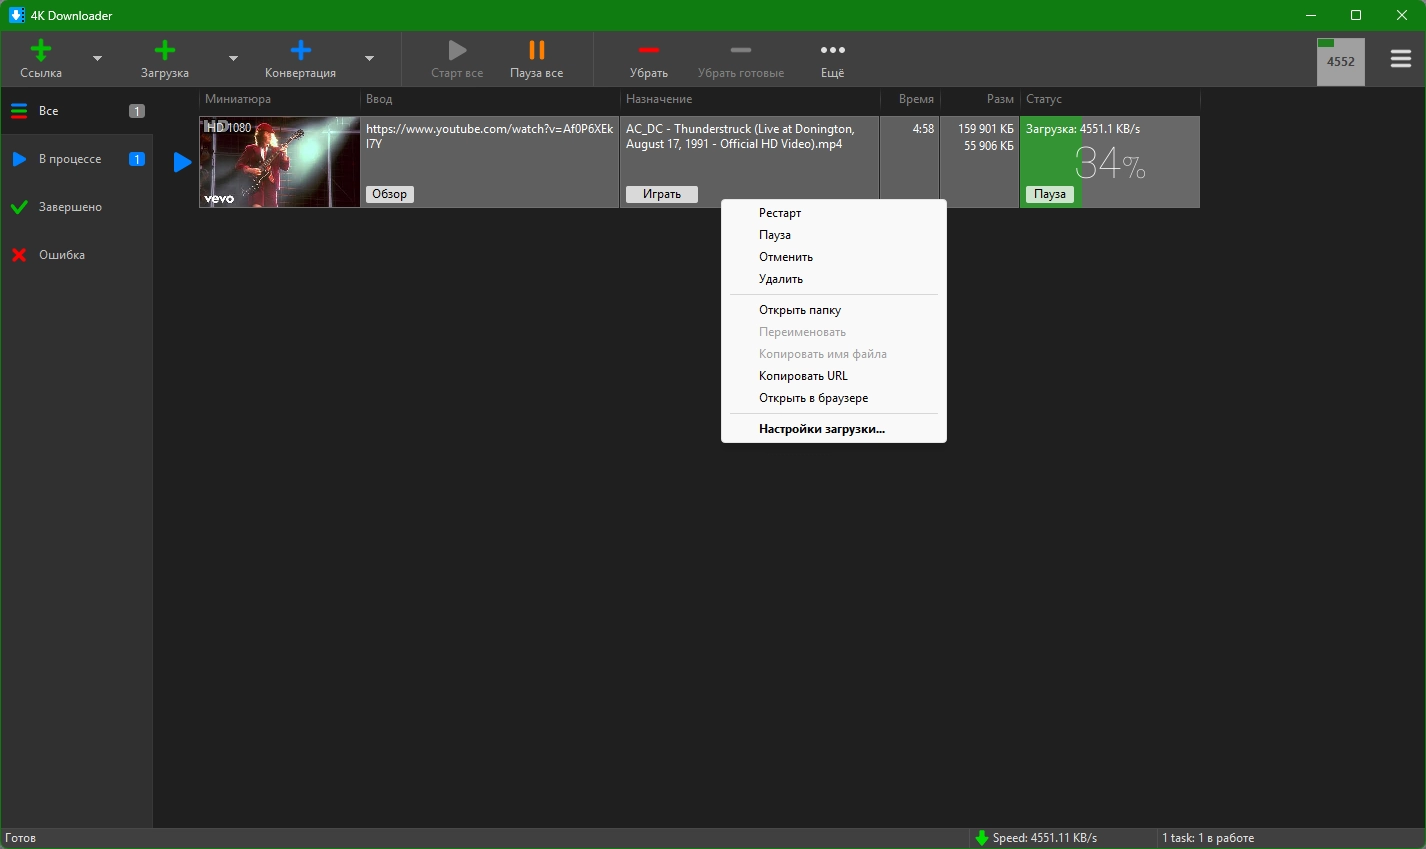Expand the Загрузка dropdown arrow
The height and width of the screenshot is (849, 1426).
233,59
